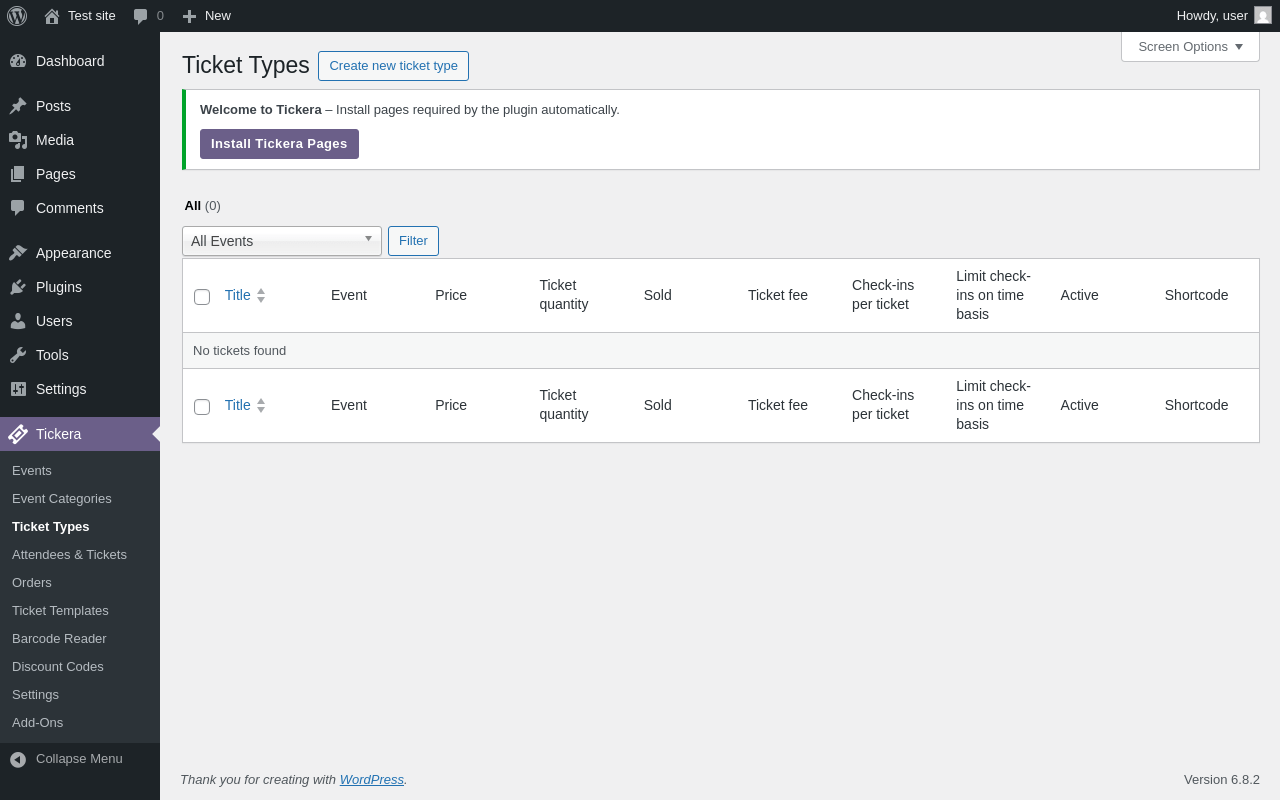The width and height of the screenshot is (1280, 800).
Task: Click the Tools wrench icon in sidebar
Action: click(18, 355)
